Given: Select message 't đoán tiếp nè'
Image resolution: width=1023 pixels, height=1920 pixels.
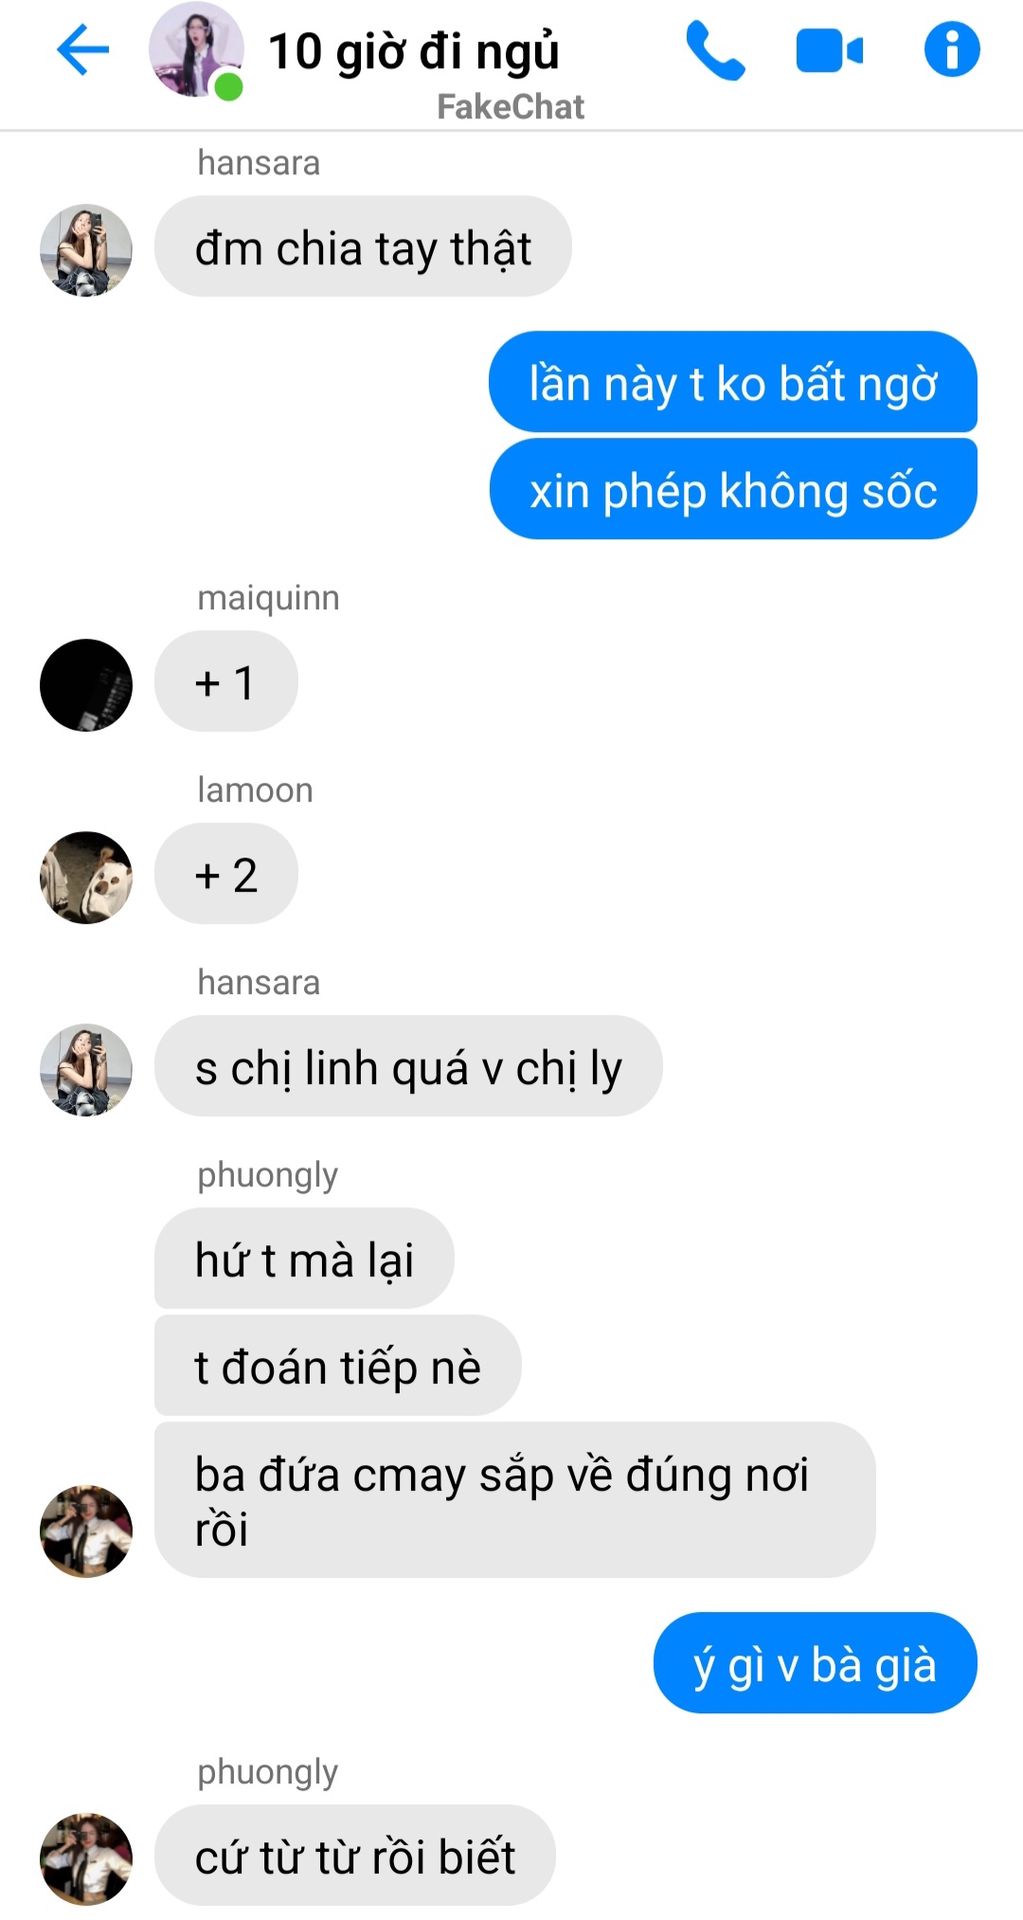Looking at the screenshot, I should tap(338, 1365).
